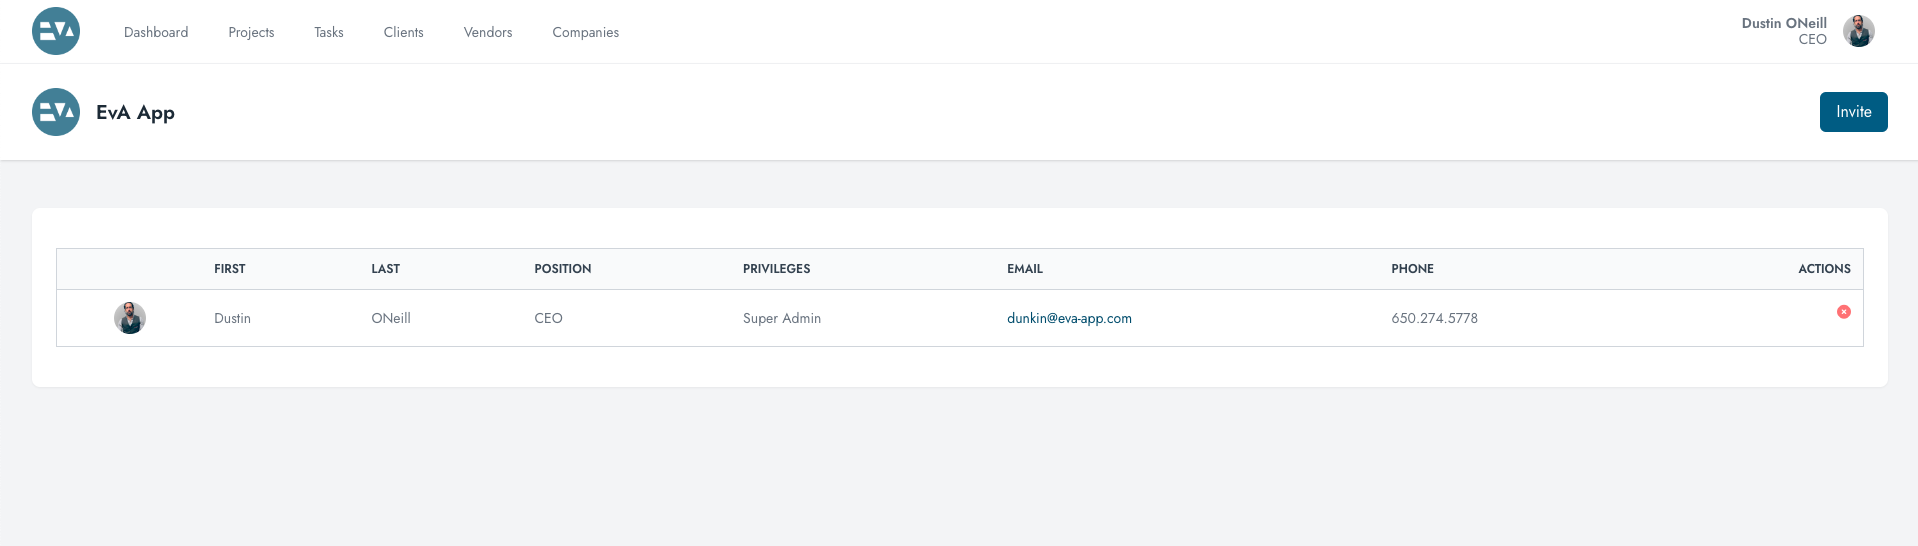Viewport: 1918px width, 546px height.
Task: Open the Companies menu item
Action: [585, 32]
